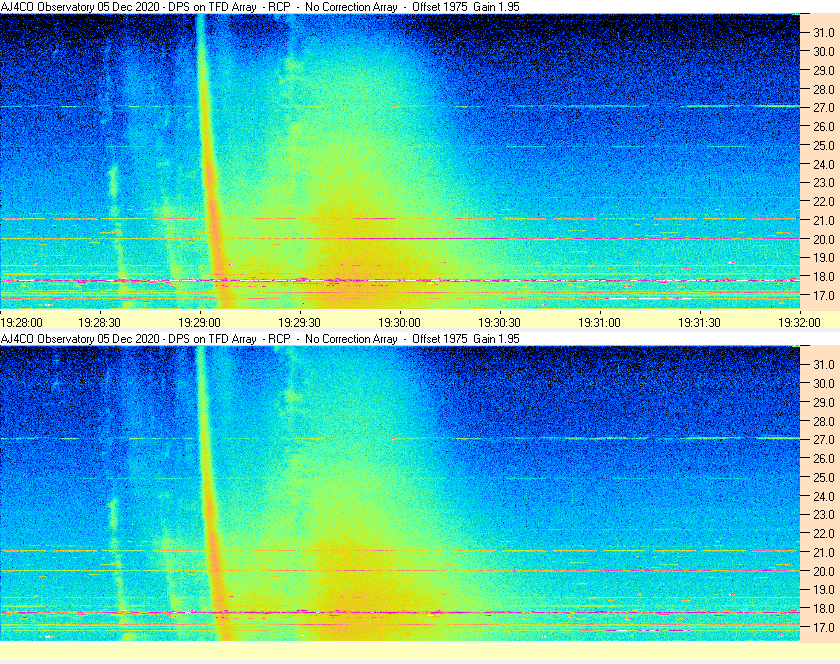The height and width of the screenshot is (664, 840).
Task: Click 18.0 MHz label on lower spectrogram
Action: (x=824, y=609)
